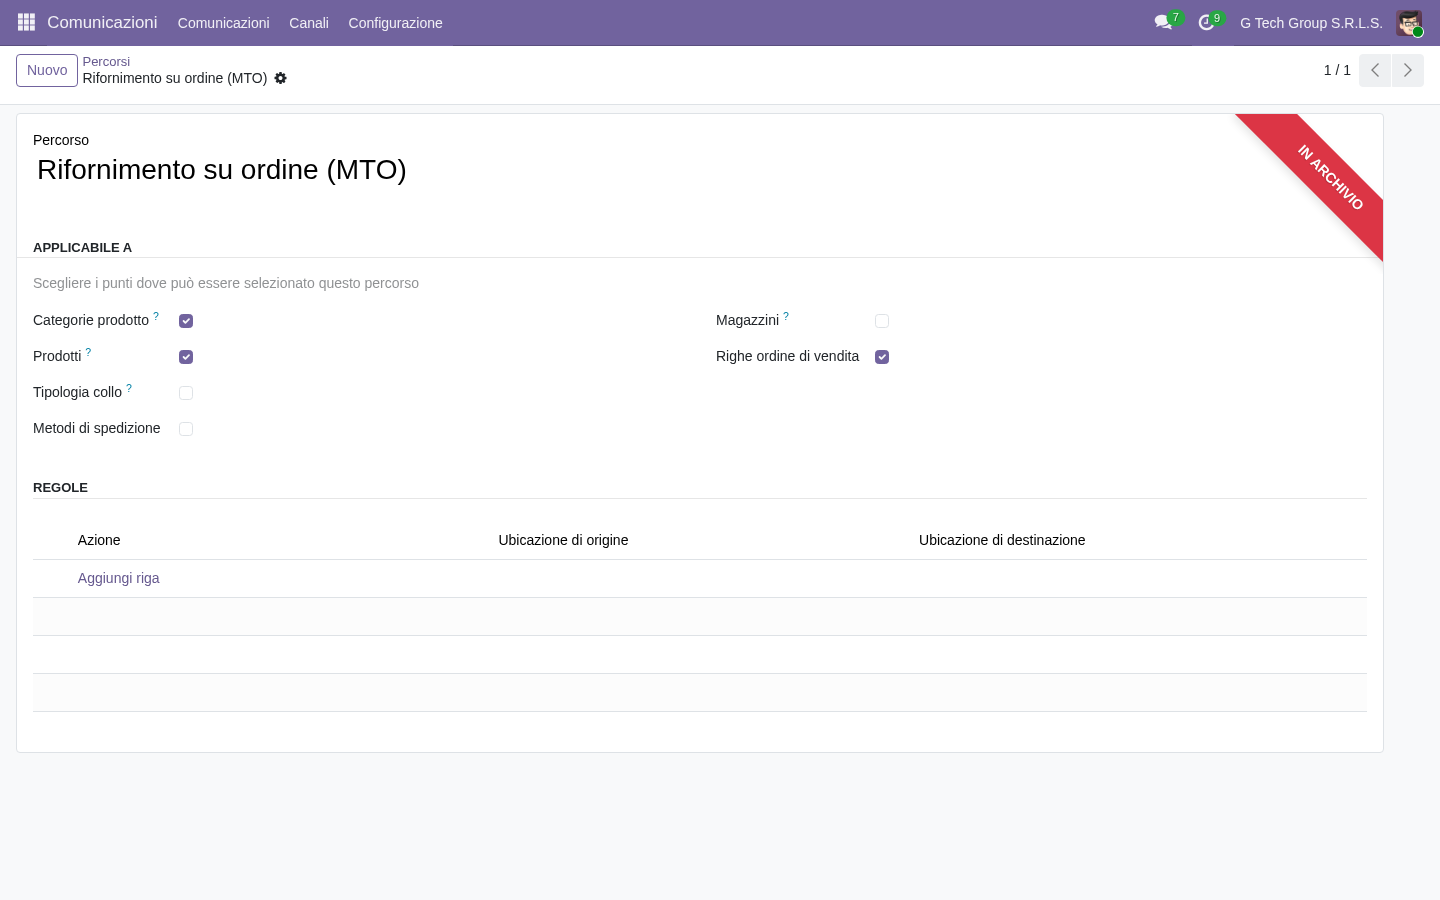The image size is (1440, 900).
Task: Toggle the Categorie prodotto checkbox
Action: [x=186, y=321]
